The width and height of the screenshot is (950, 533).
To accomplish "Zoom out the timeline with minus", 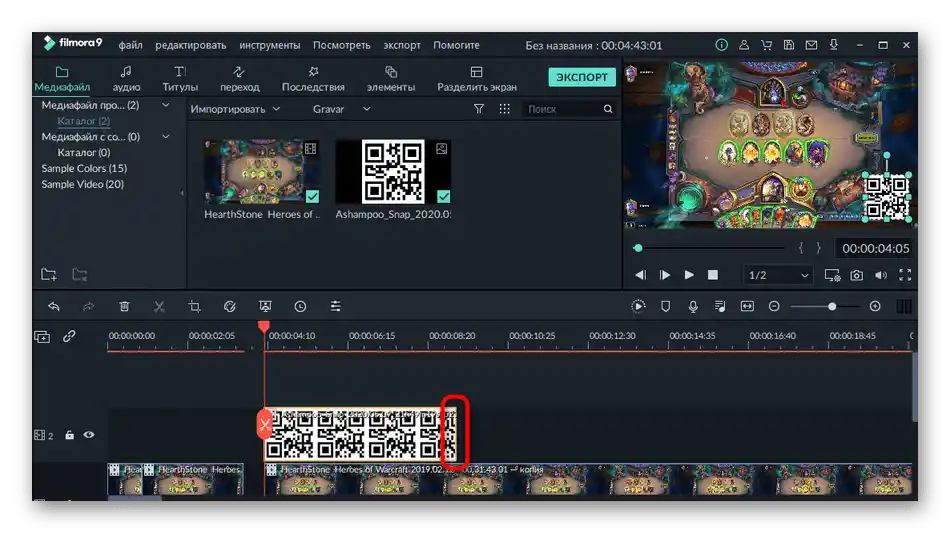I will point(774,306).
